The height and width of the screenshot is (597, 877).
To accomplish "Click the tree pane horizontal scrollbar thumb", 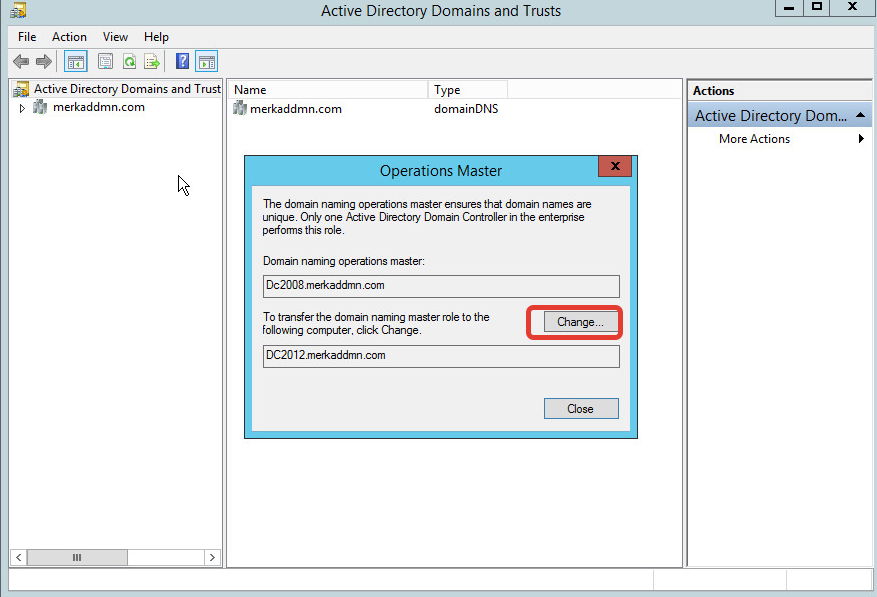I will (x=77, y=557).
